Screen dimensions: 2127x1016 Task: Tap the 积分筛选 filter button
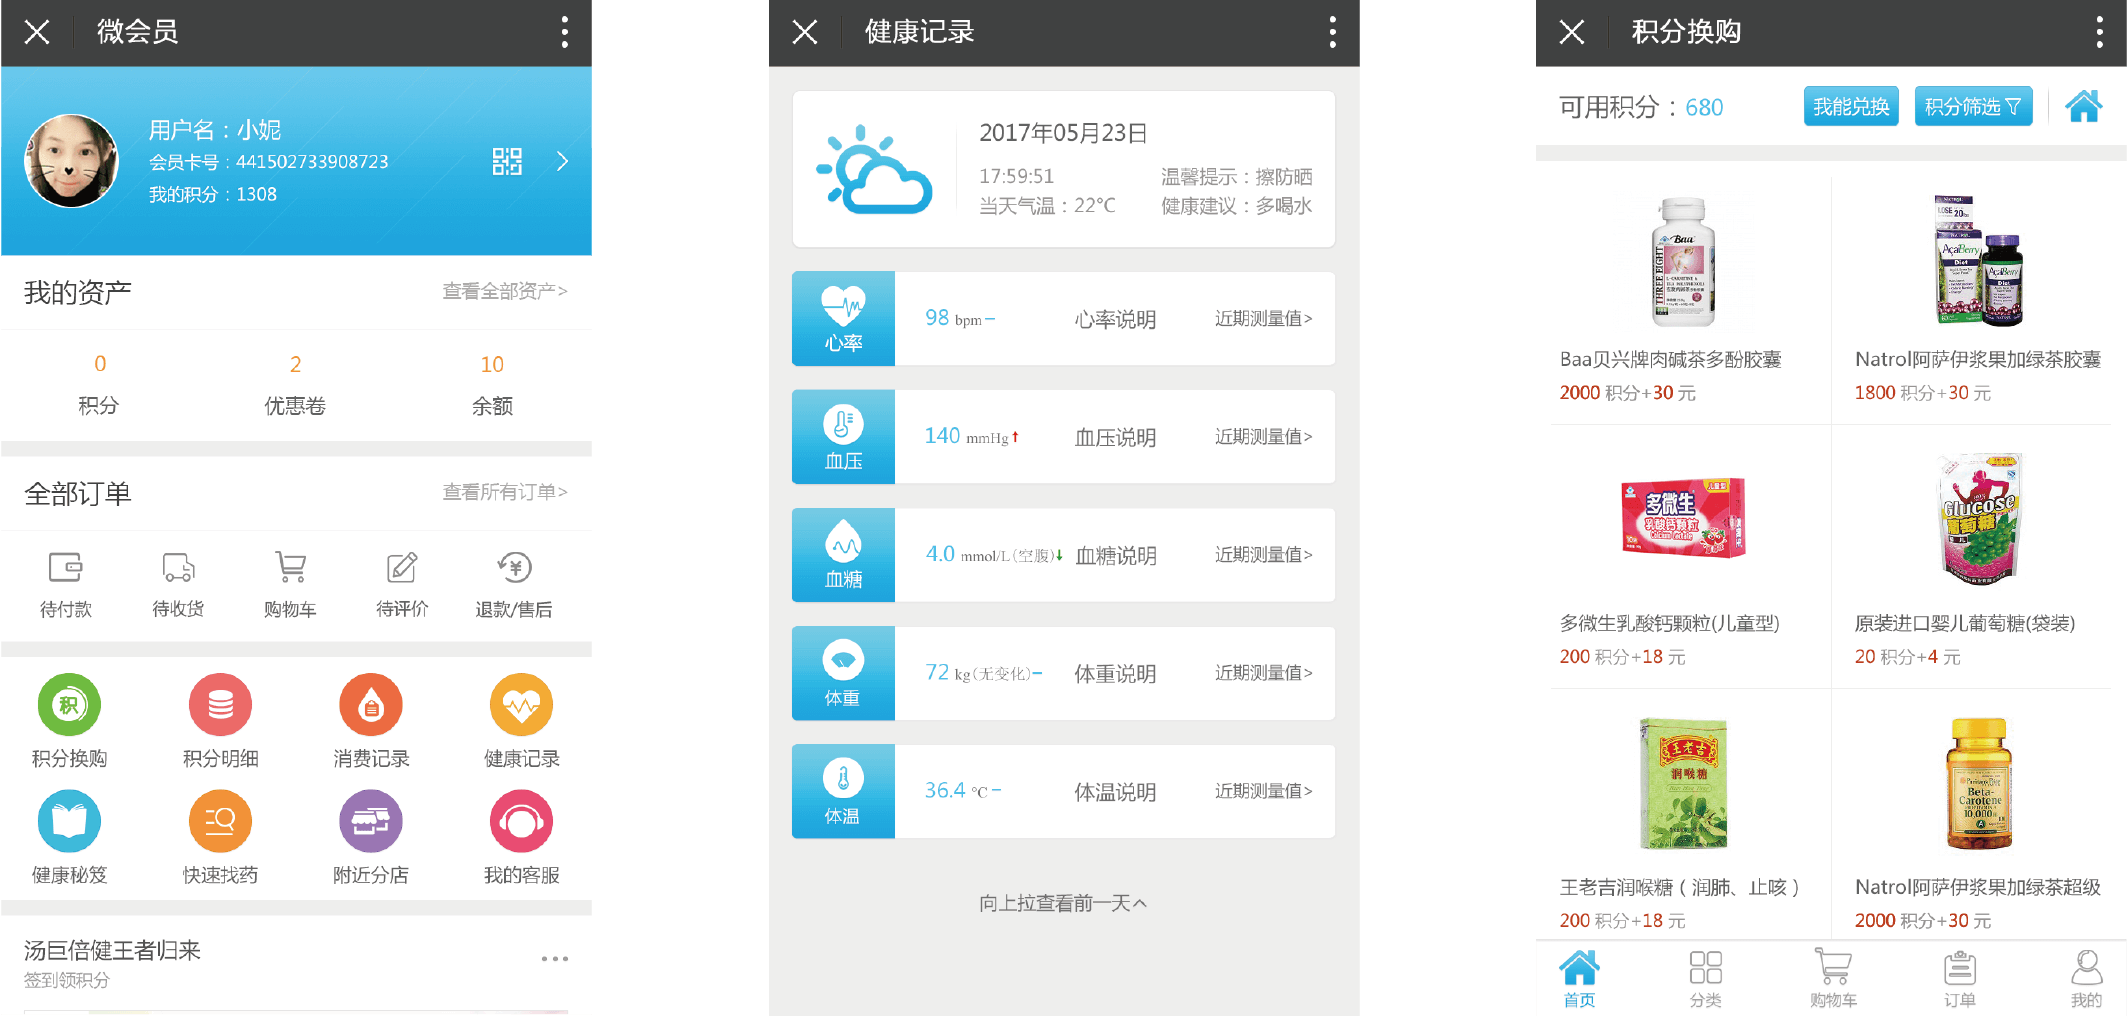[1973, 105]
